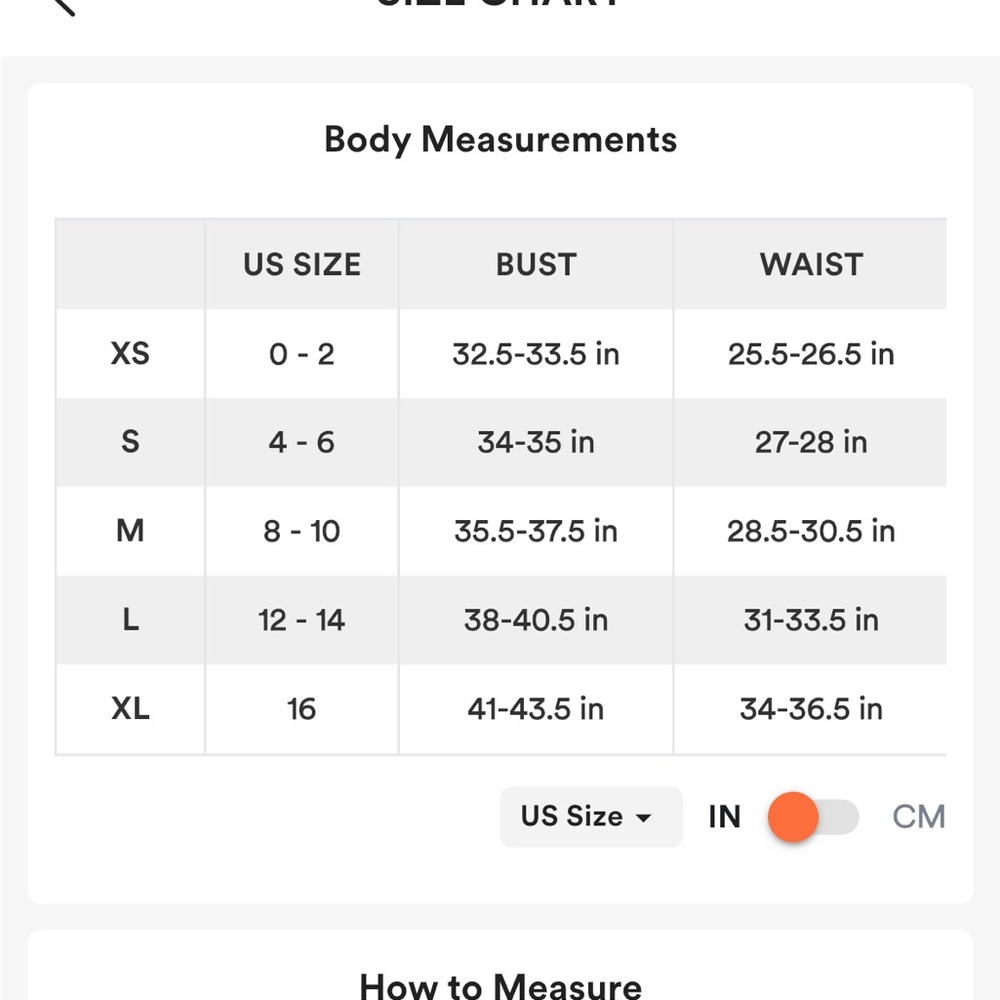Screen dimensions: 1000x1000
Task: Click the How to Measure heading
Action: 500,986
